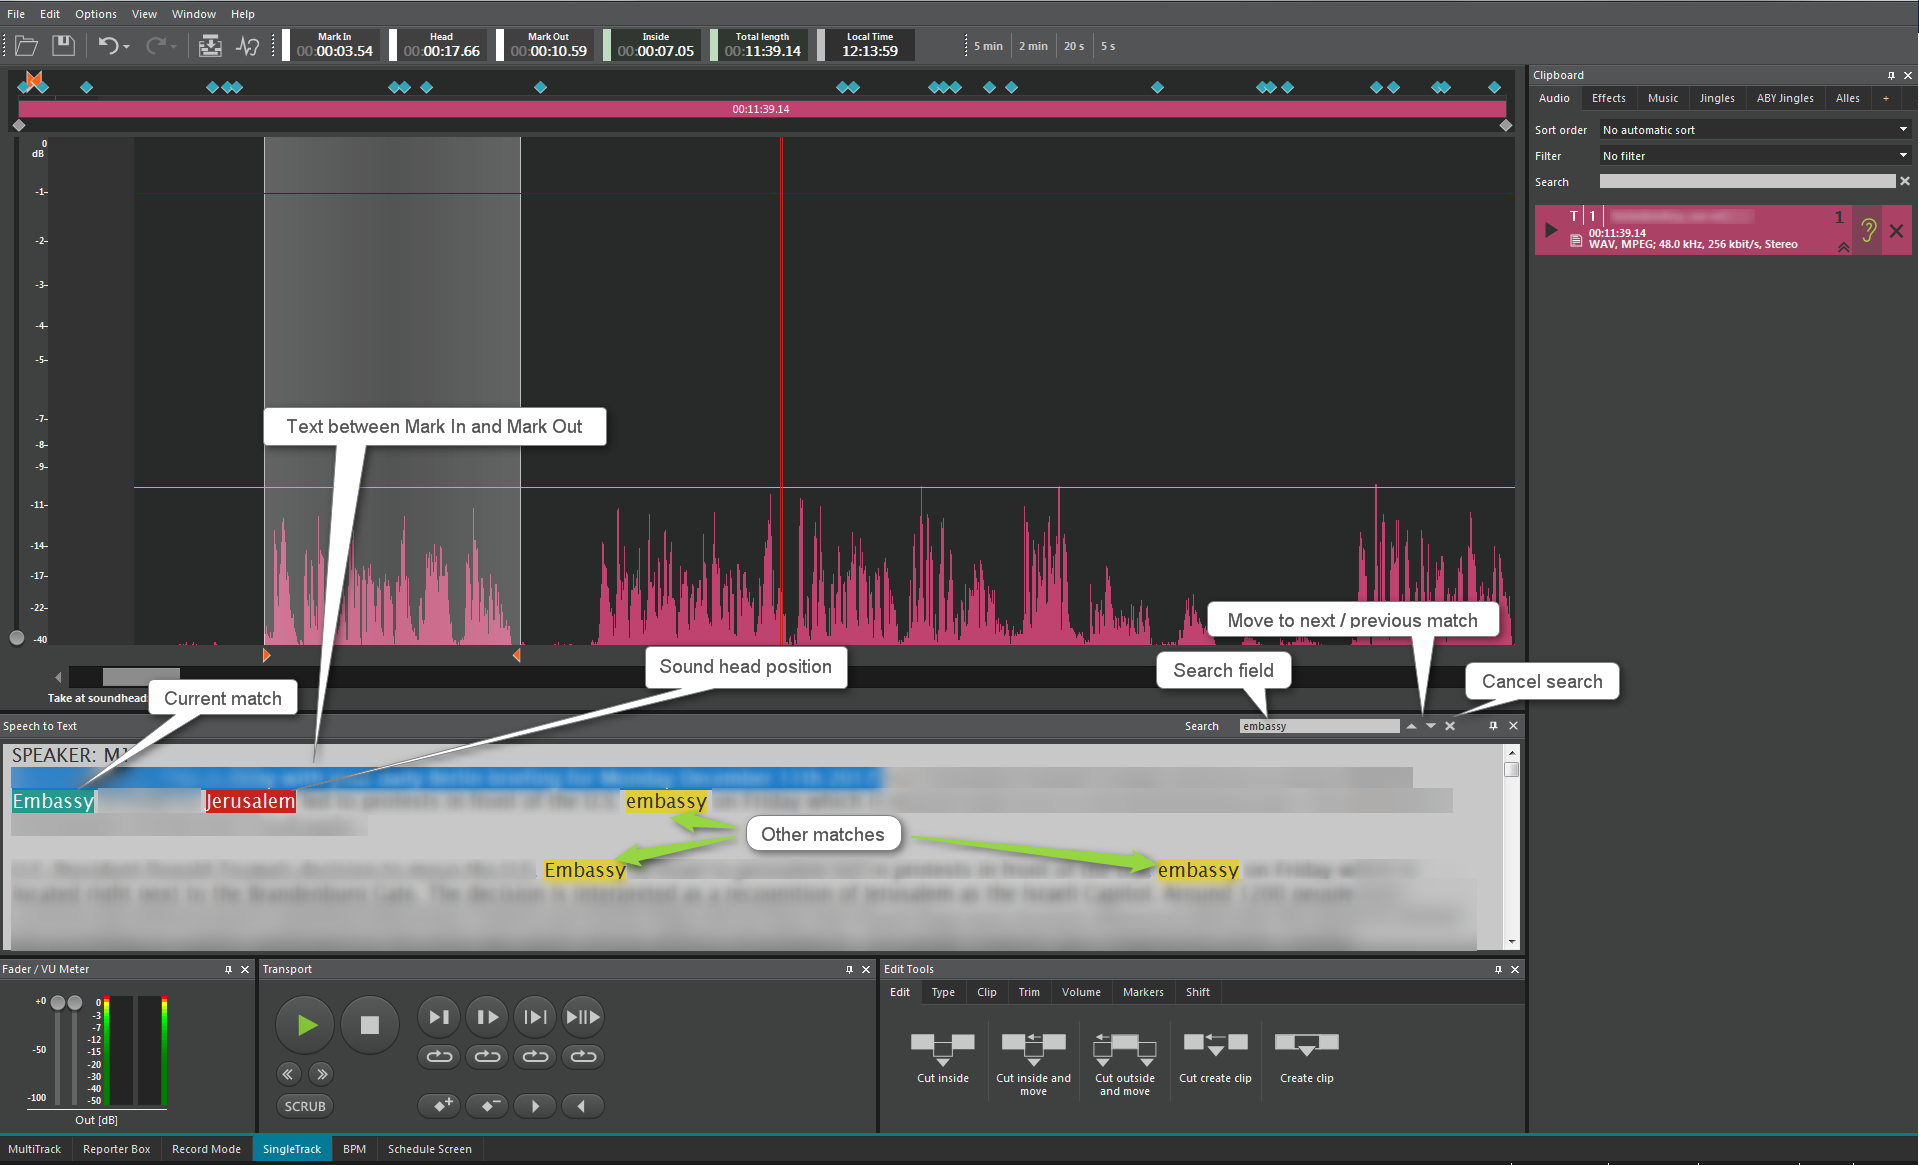Set zoom to 5 min
Screen dimensions: 1919x1165
tap(988, 46)
